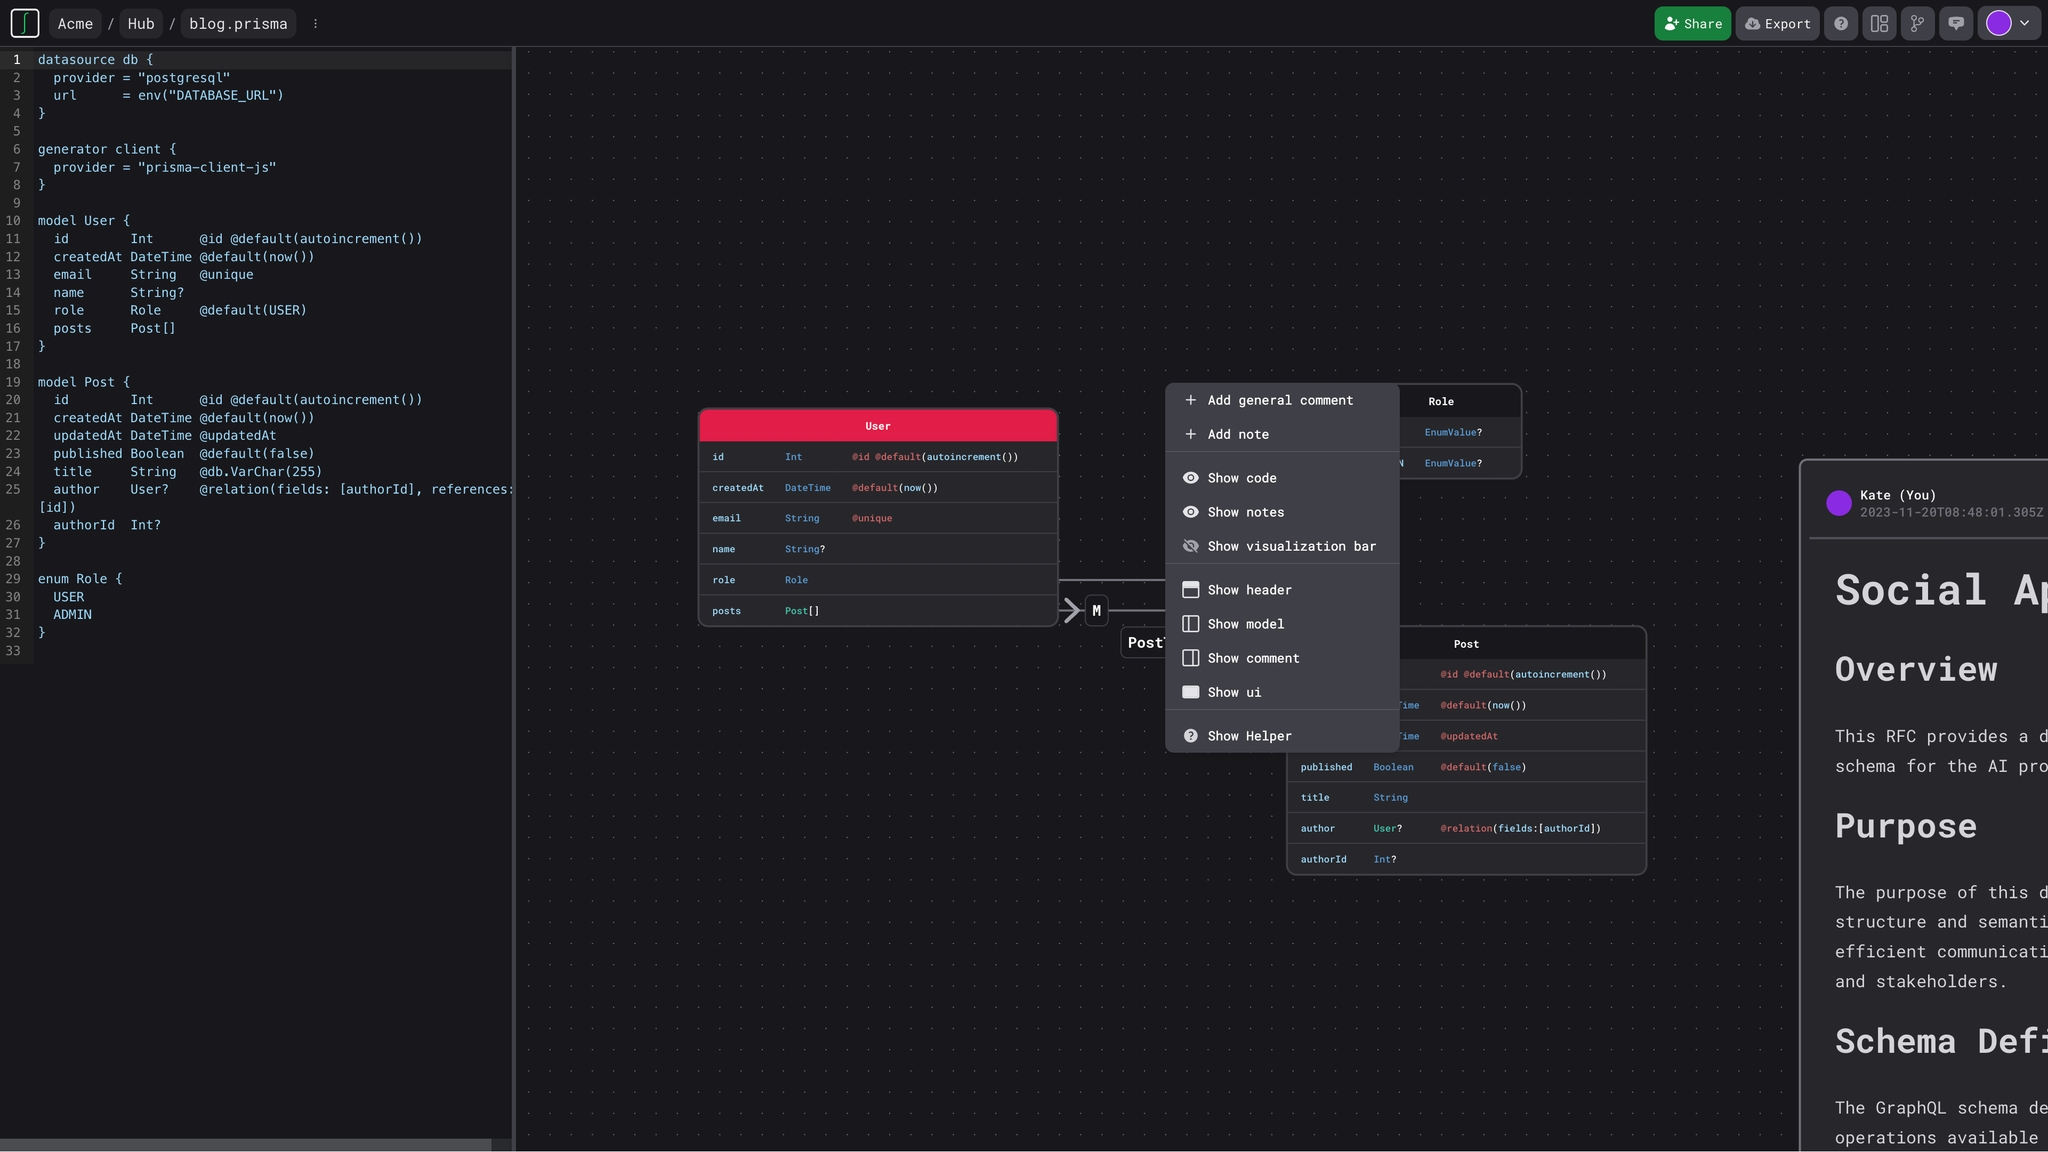Click the green Share button
Image resolution: width=2048 pixels, height=1152 pixels.
[1692, 23]
